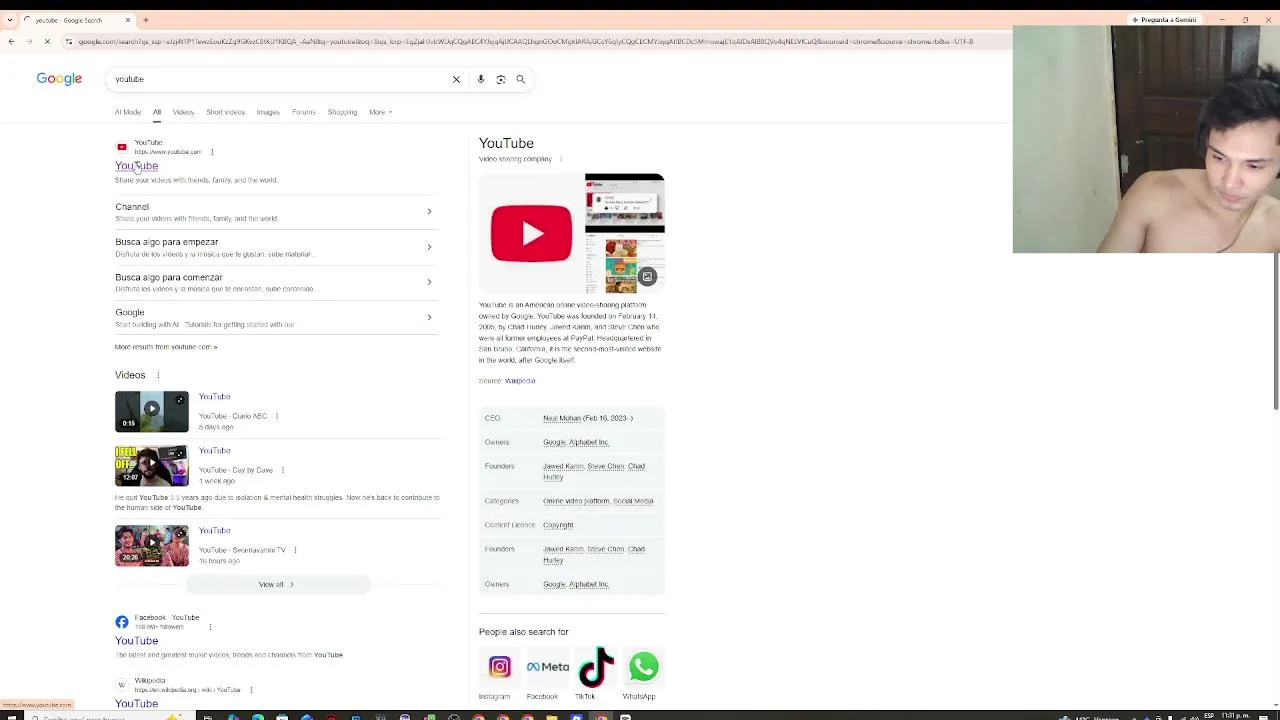Click the Google logo
Screen dimensions: 1280x720
point(59,79)
